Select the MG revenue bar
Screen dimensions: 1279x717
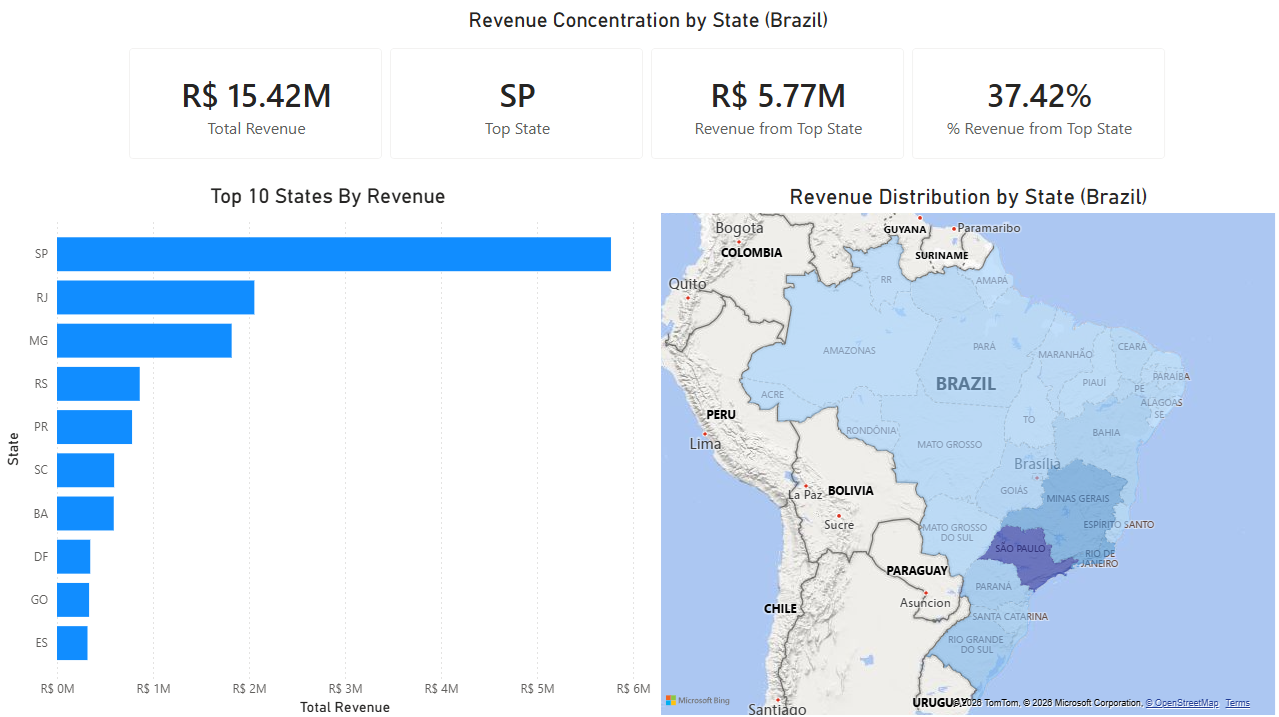pos(144,340)
